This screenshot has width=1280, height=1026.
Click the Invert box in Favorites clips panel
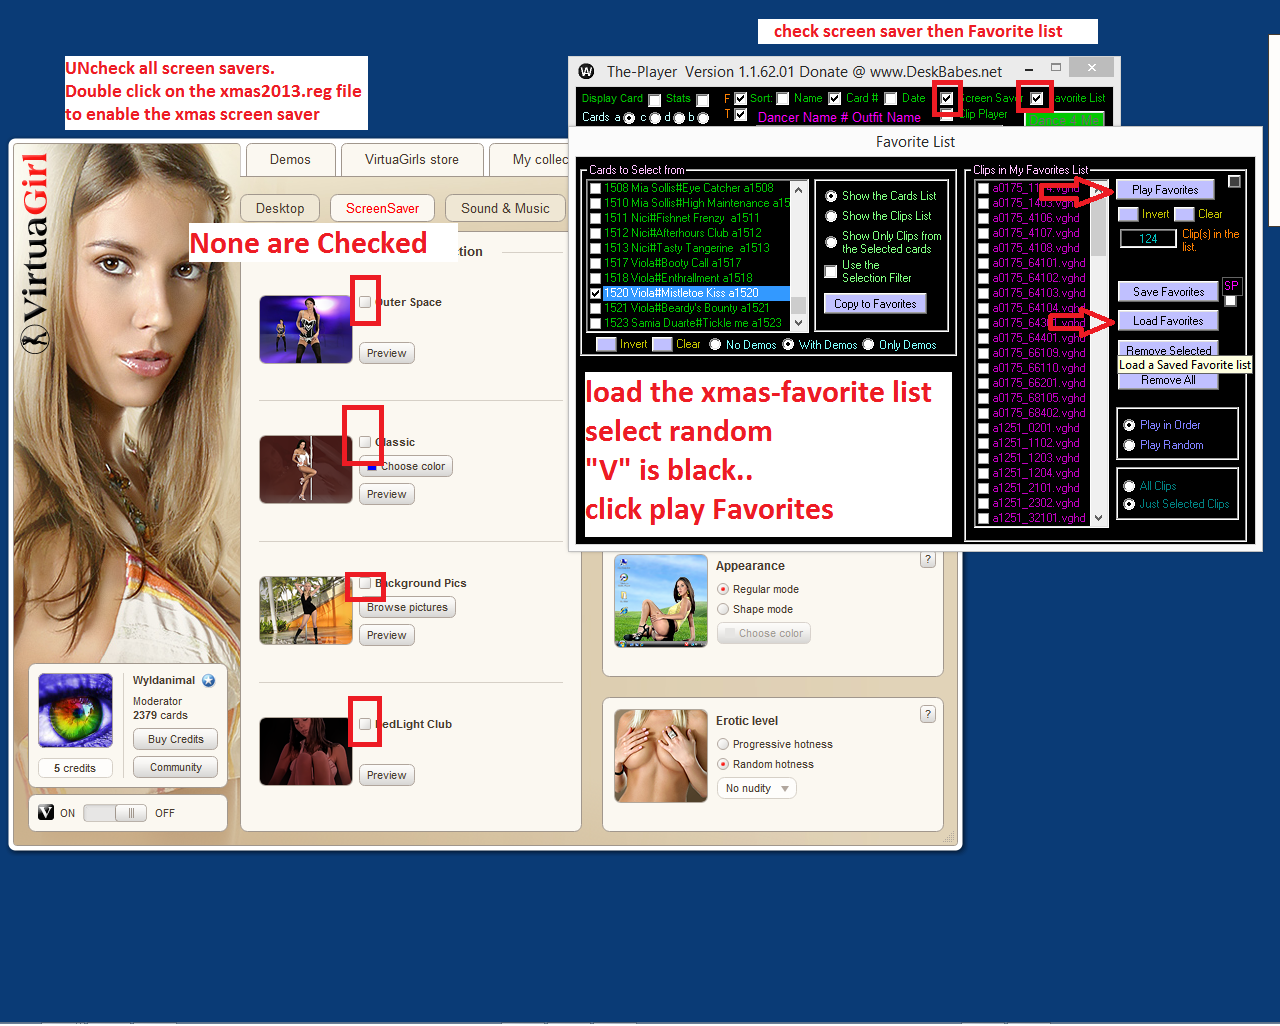(1128, 214)
